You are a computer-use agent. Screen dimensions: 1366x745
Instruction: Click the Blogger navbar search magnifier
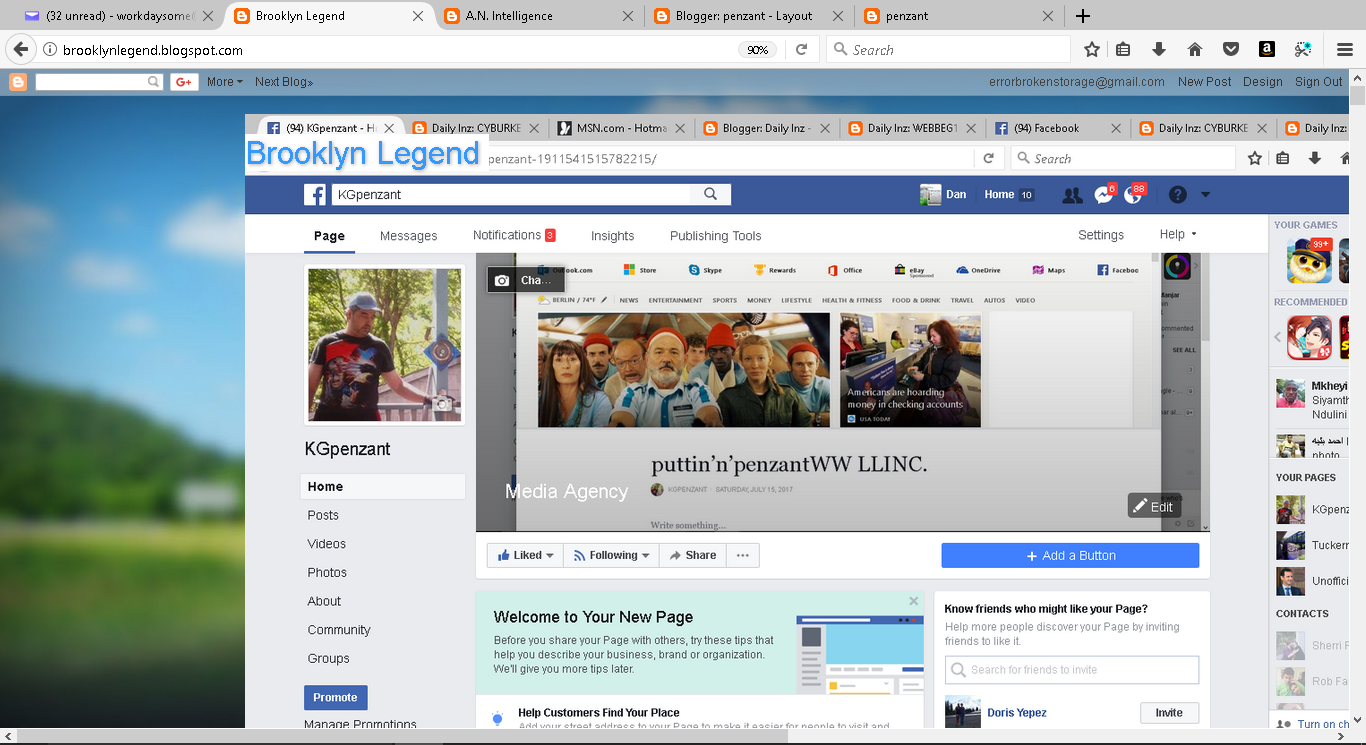coord(154,82)
